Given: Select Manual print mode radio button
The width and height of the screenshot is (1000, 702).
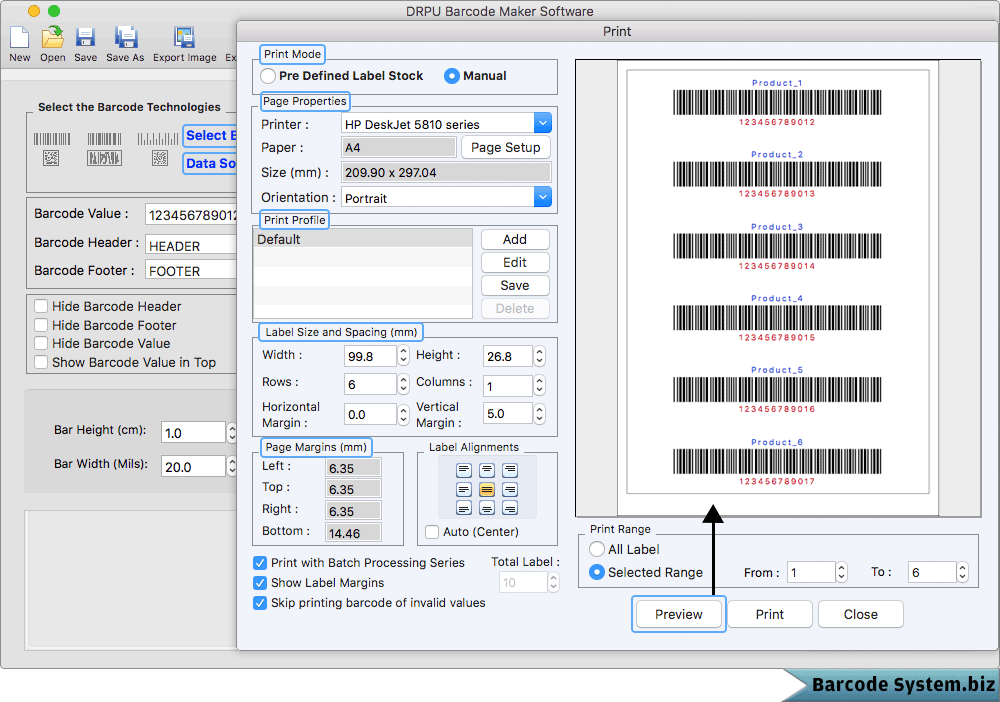Looking at the screenshot, I should click(452, 76).
